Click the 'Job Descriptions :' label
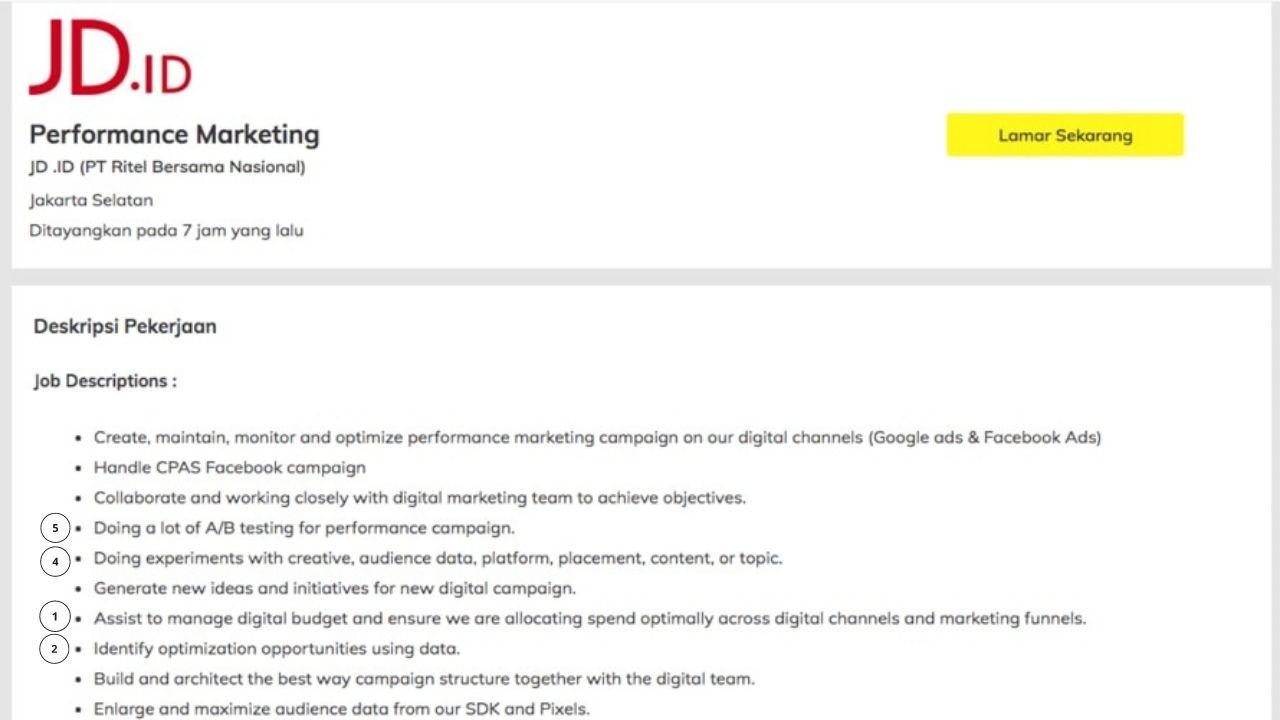Image resolution: width=1280 pixels, height=720 pixels. coord(105,381)
